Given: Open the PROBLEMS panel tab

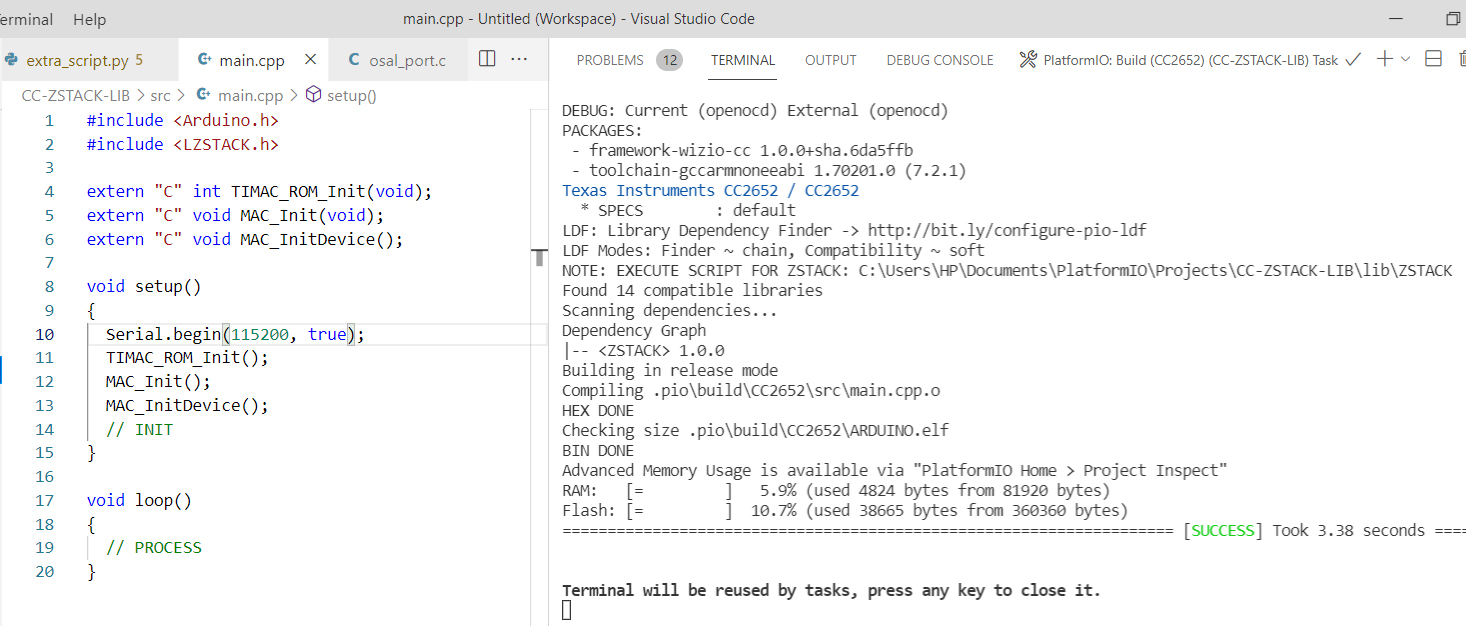Looking at the screenshot, I should [x=610, y=60].
